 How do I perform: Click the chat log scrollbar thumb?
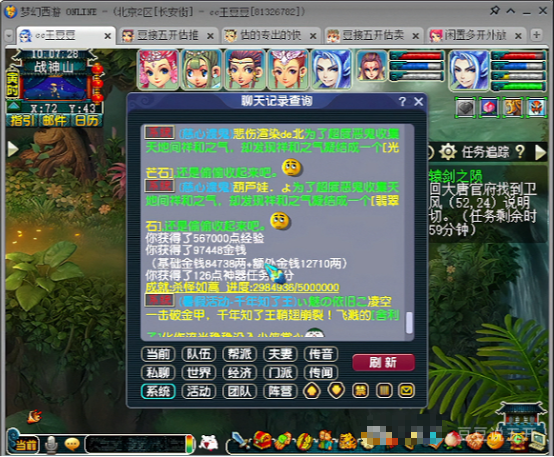409,322
